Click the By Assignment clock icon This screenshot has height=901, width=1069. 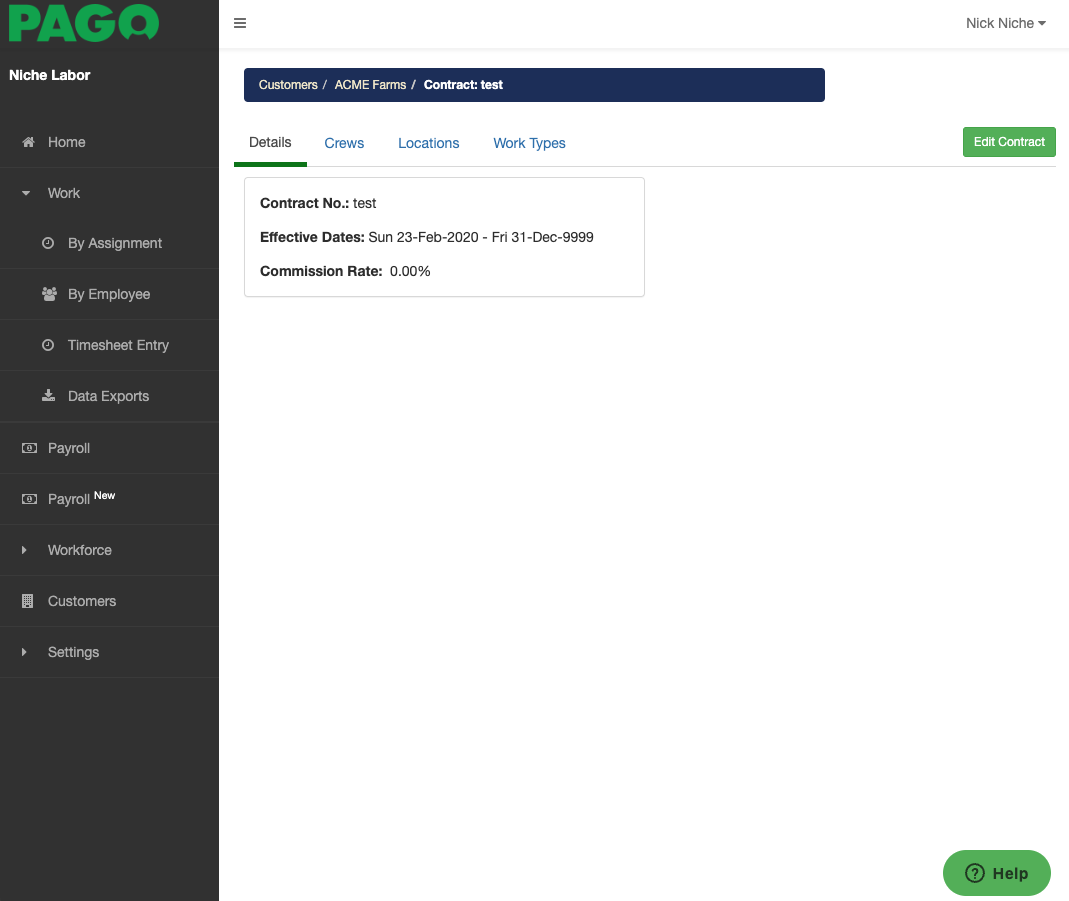point(48,243)
